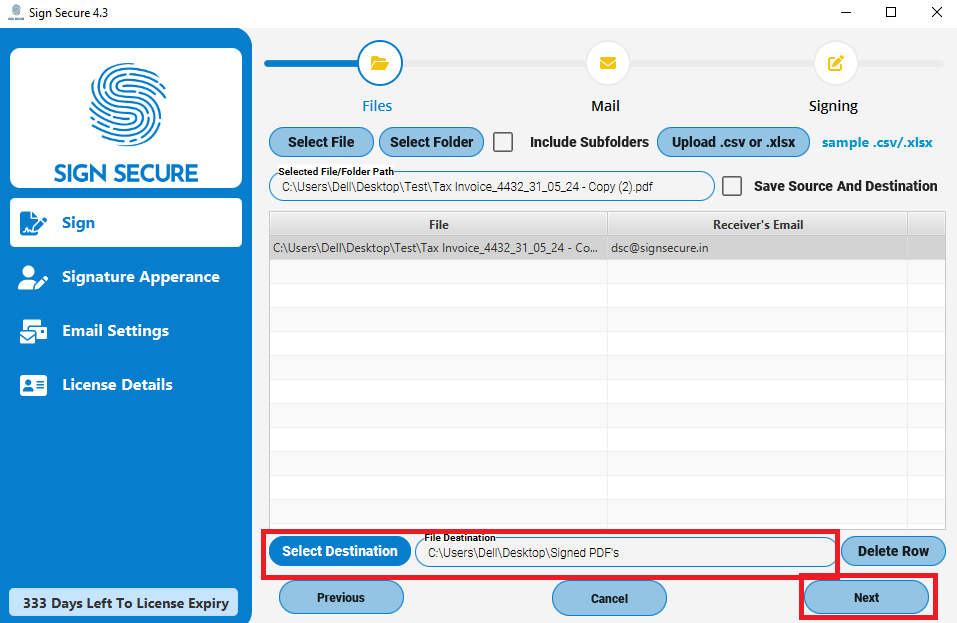
Task: Go back with the Previous button
Action: click(341, 597)
